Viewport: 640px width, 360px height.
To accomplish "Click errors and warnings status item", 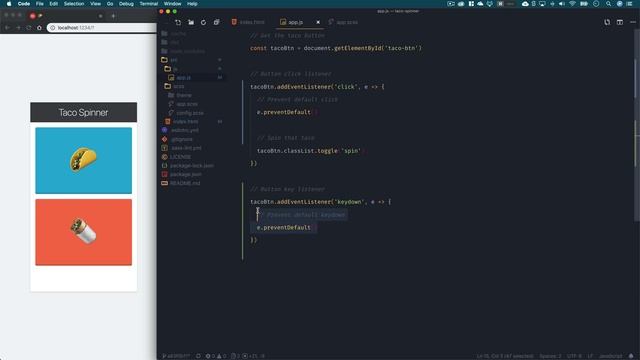I will pyautogui.click(x=216, y=356).
